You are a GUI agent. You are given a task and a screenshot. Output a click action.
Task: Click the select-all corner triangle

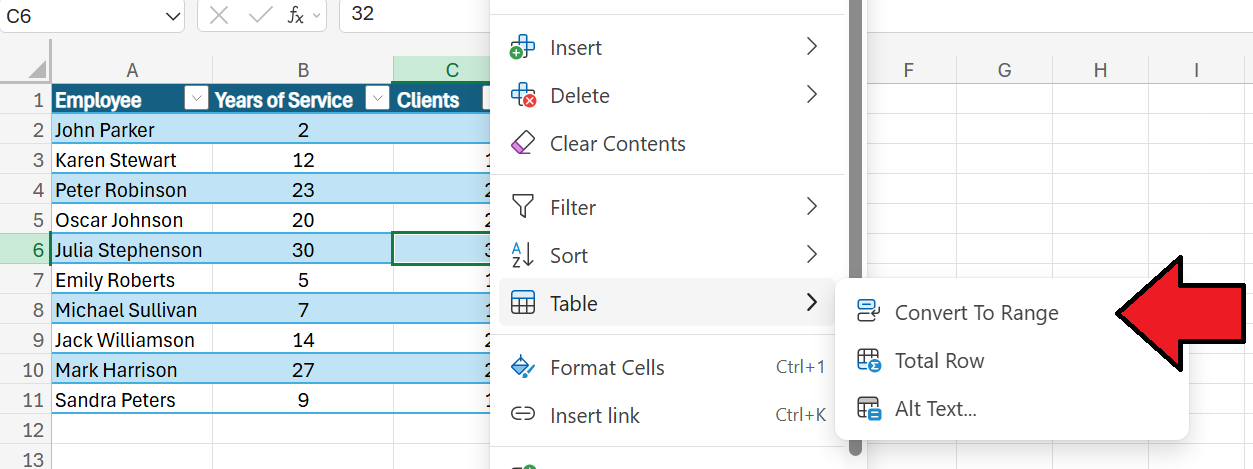pyautogui.click(x=37, y=70)
